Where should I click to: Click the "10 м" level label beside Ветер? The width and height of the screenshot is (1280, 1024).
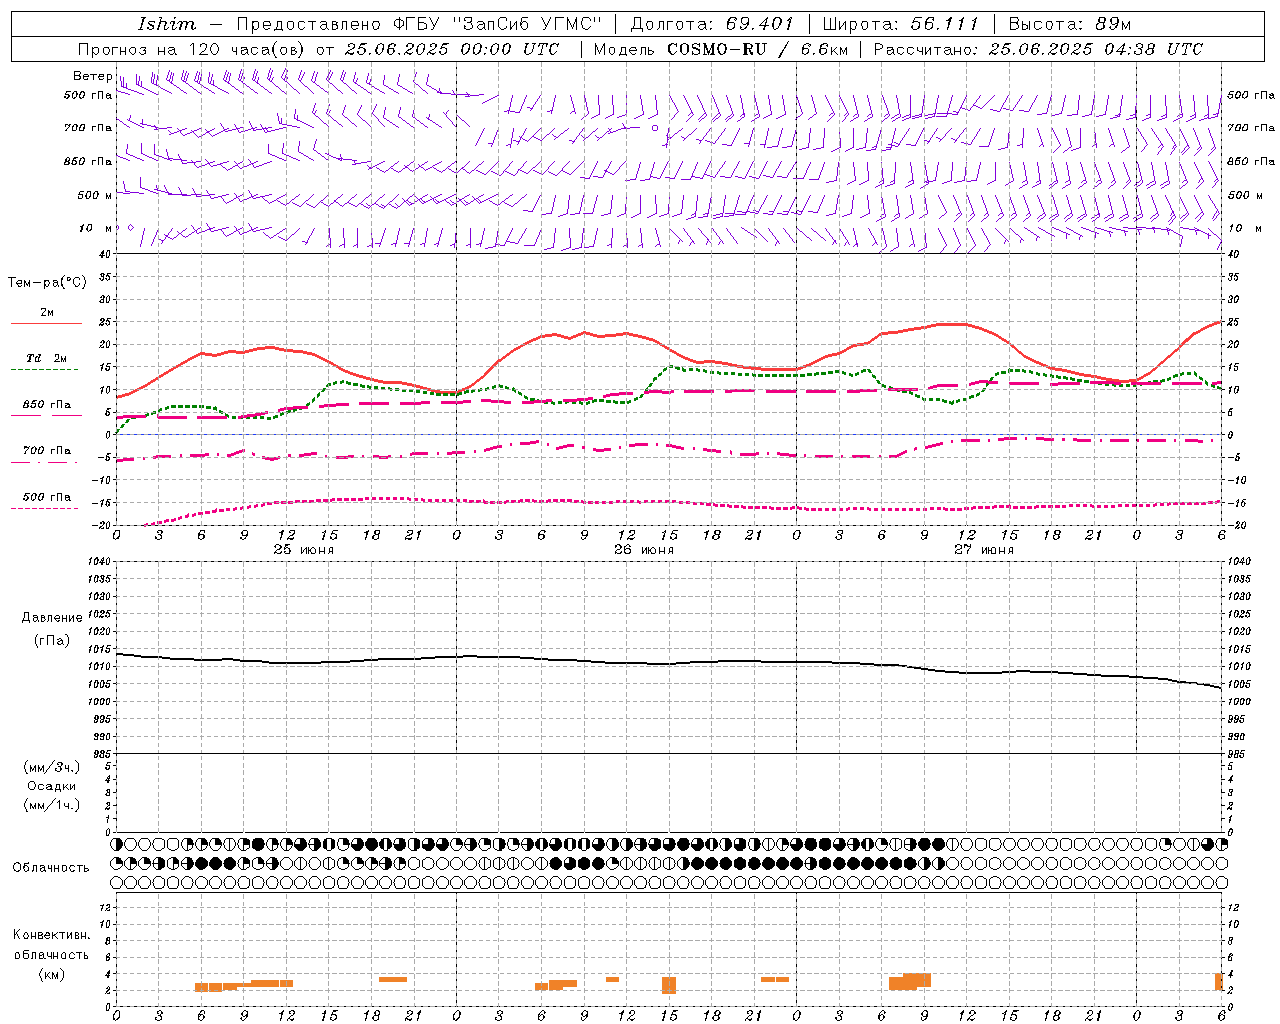click(95, 229)
